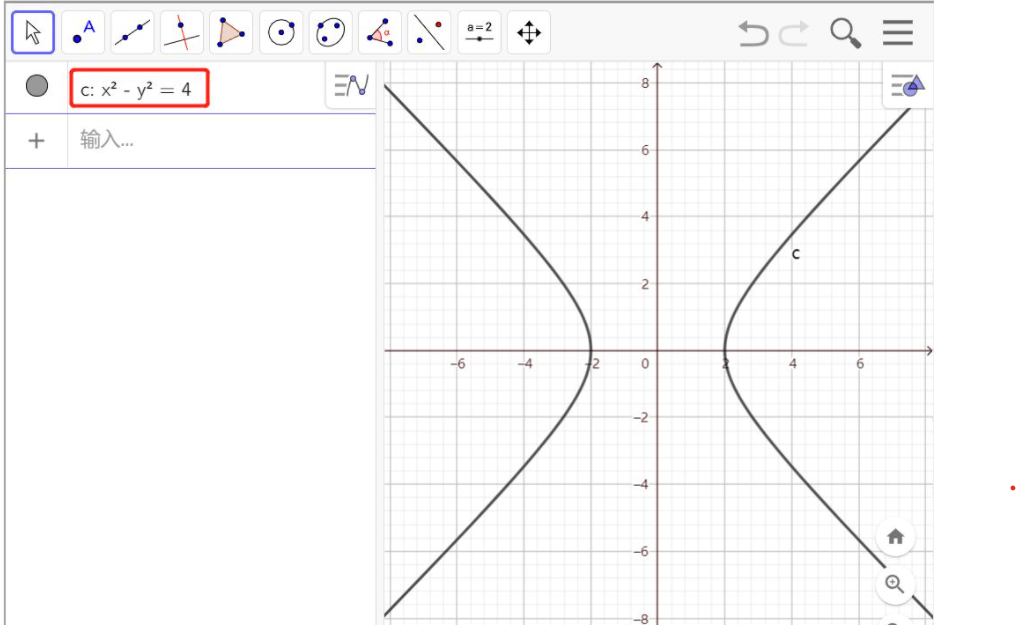Select the Move arrow tool

33,33
